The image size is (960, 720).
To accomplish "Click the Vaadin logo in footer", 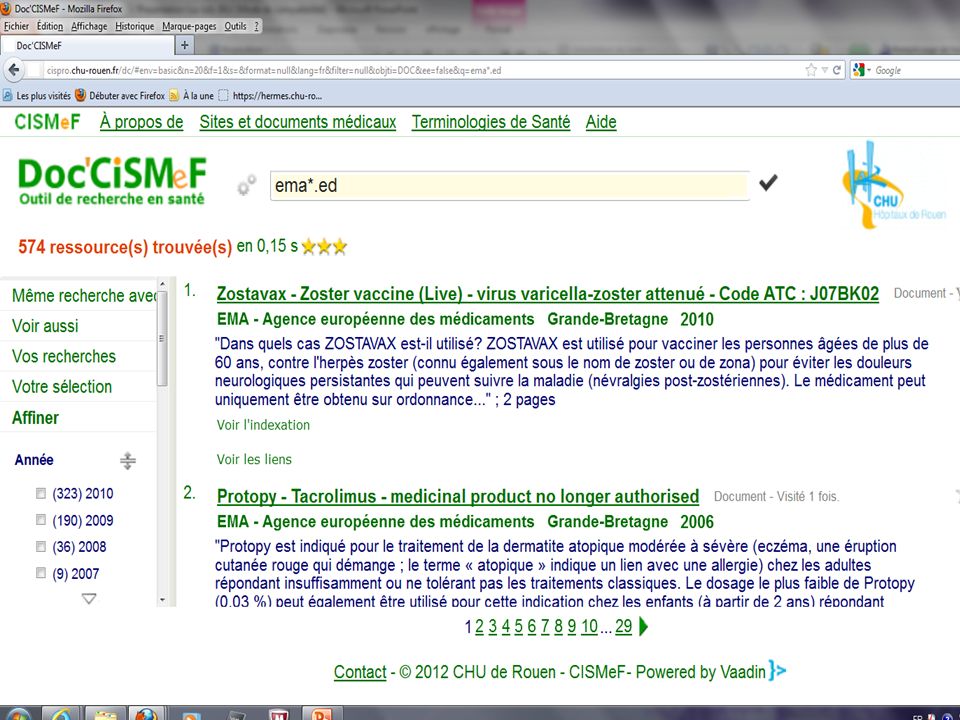I will [778, 670].
